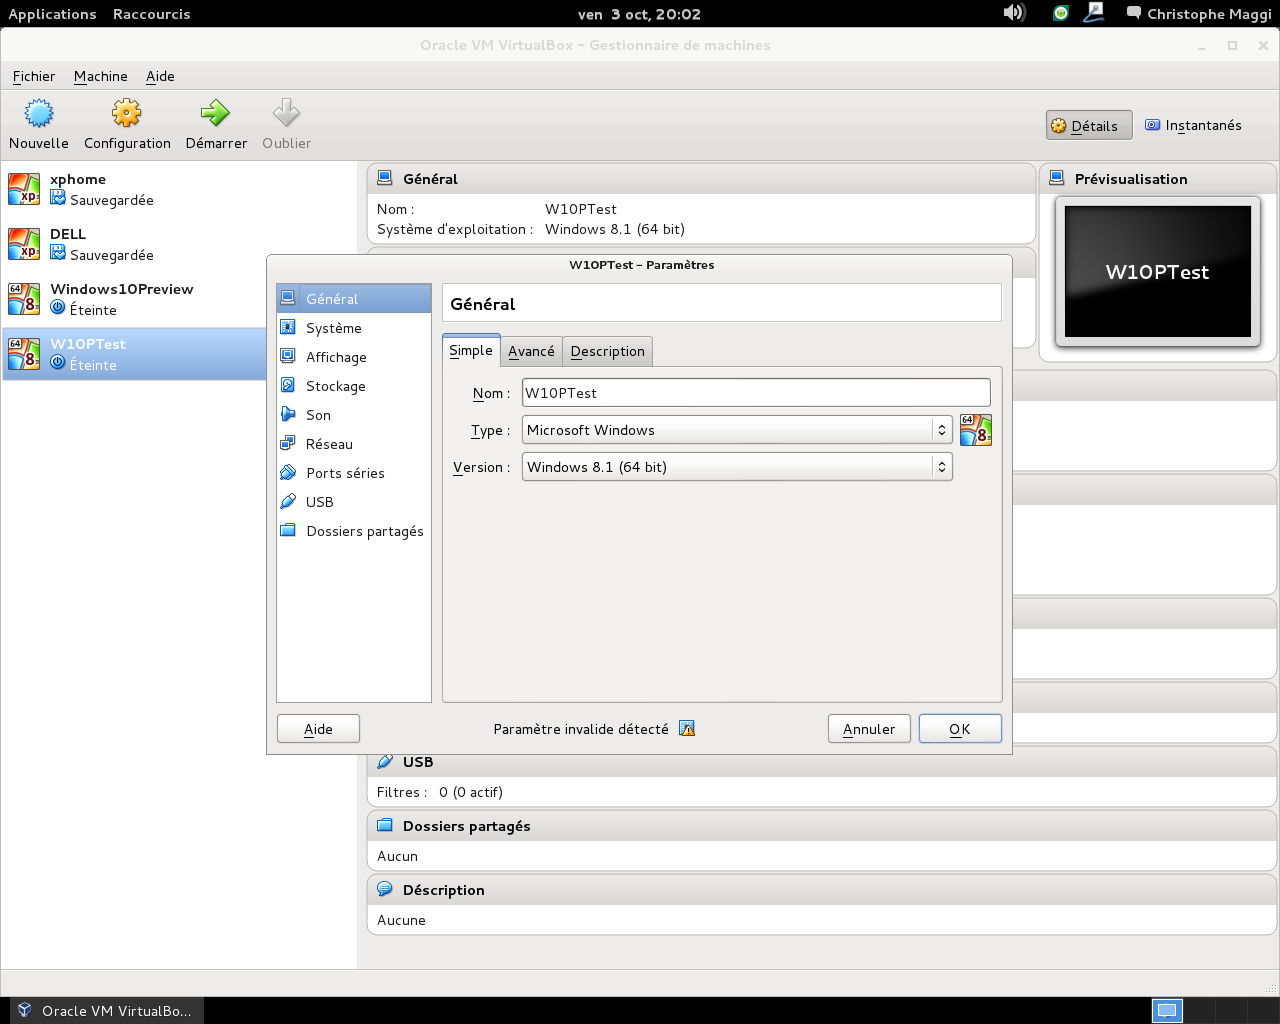Click the W10PTest preview thumbnail
The width and height of the screenshot is (1280, 1024).
[x=1158, y=271]
